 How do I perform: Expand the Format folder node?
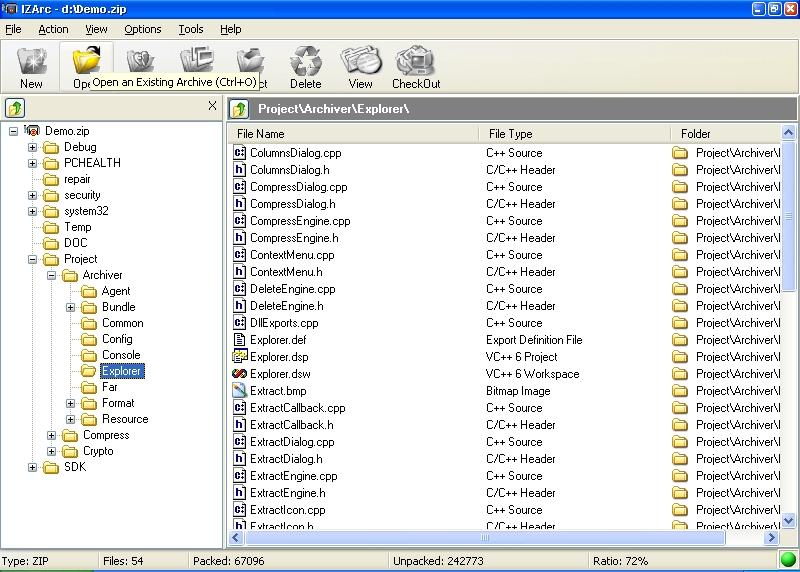(x=70, y=403)
